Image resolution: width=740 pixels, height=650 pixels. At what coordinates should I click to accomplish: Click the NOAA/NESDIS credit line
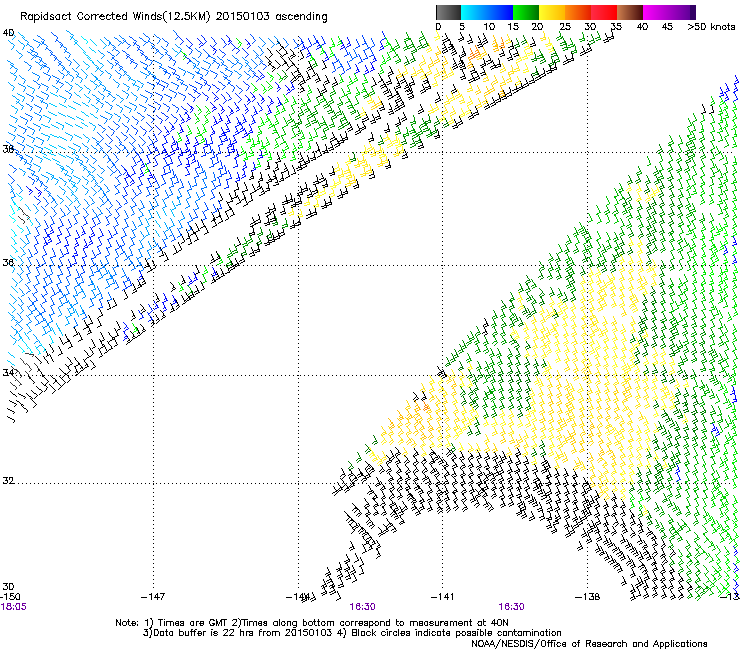(x=589, y=643)
